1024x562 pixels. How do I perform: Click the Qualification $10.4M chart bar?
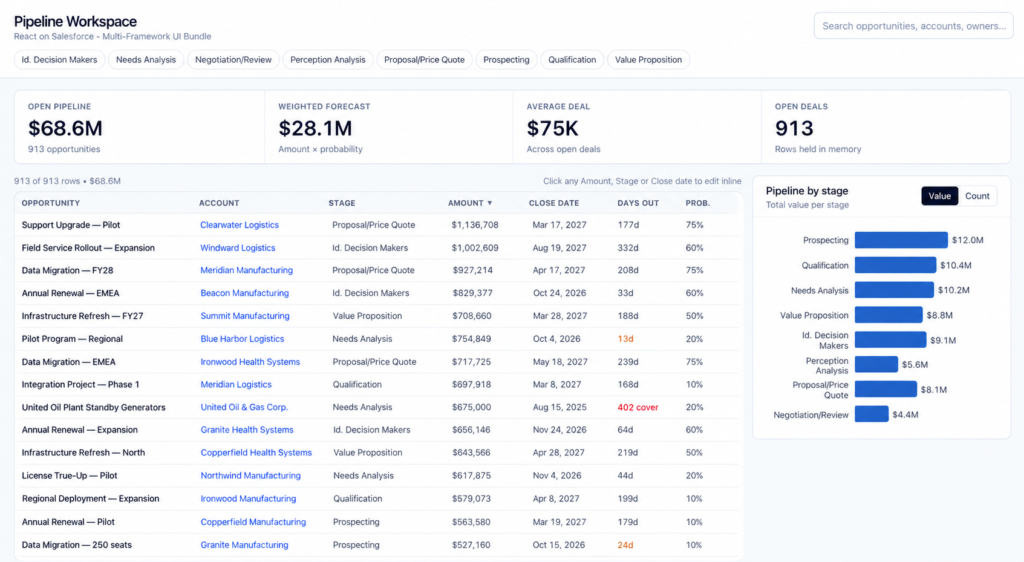895,265
